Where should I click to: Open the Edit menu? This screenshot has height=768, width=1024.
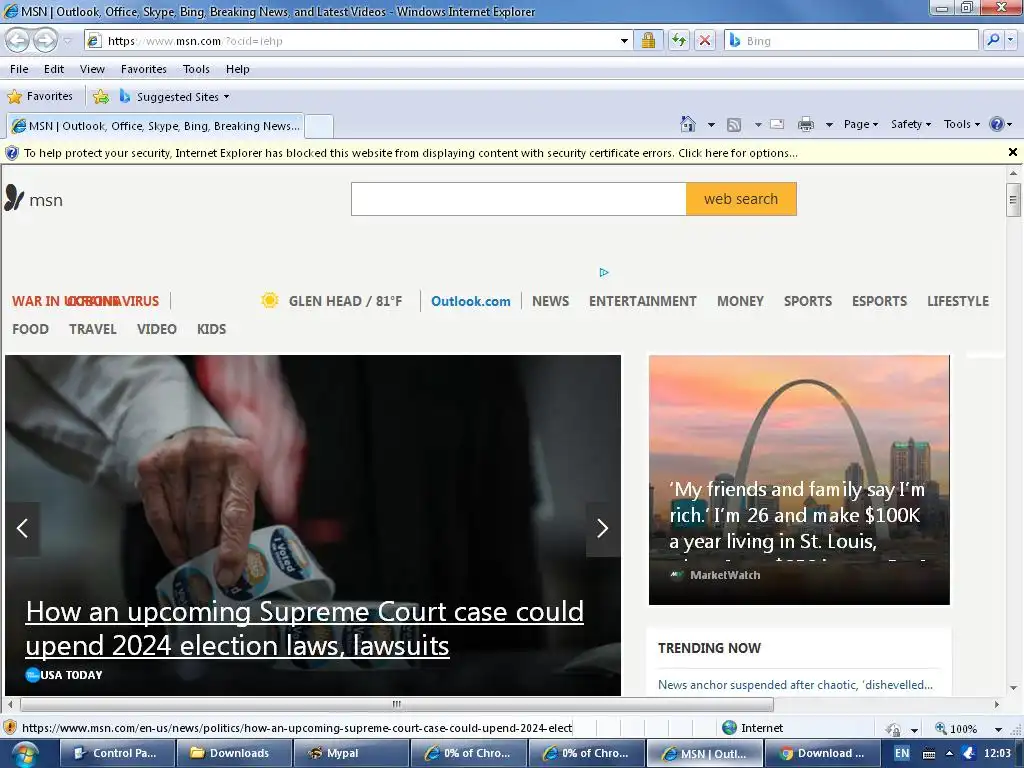[54, 69]
